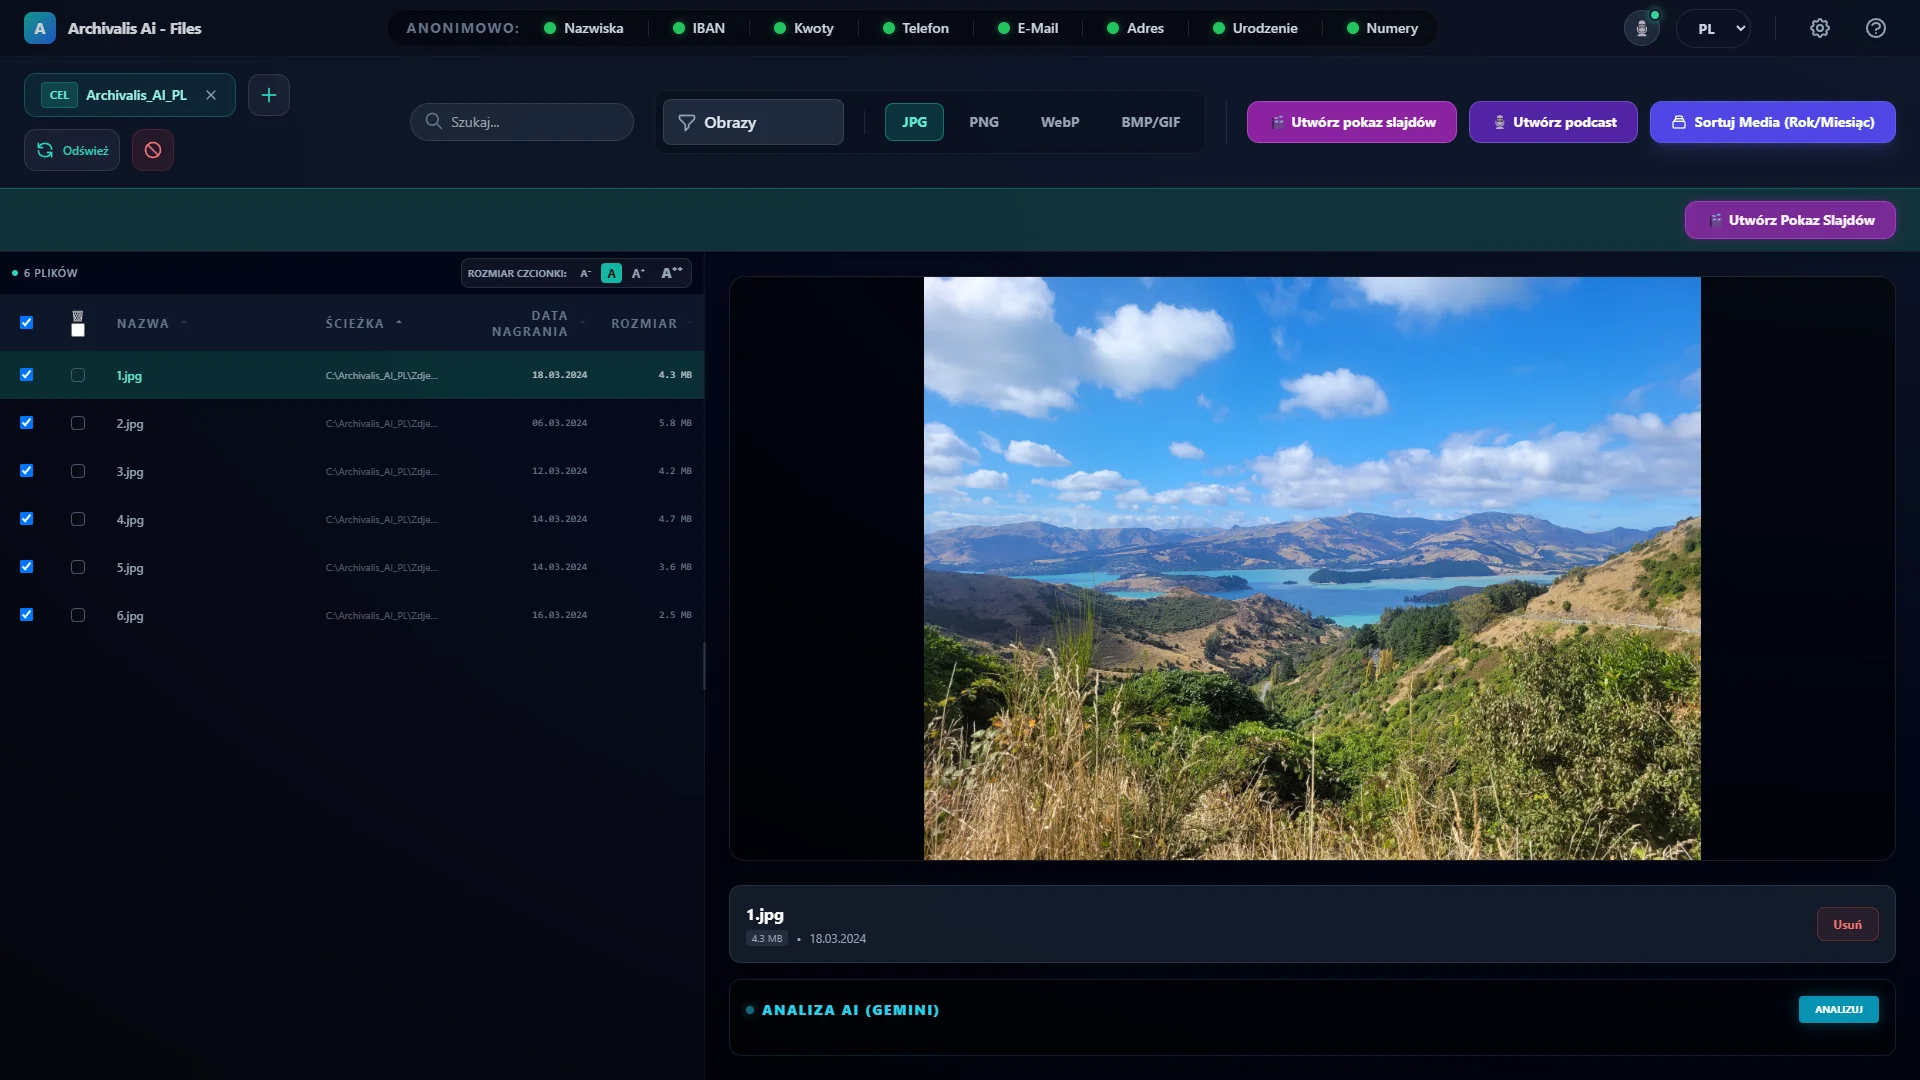Close the Archivalis_AI_PL target tab
The width and height of the screenshot is (1920, 1080).
pyautogui.click(x=211, y=95)
